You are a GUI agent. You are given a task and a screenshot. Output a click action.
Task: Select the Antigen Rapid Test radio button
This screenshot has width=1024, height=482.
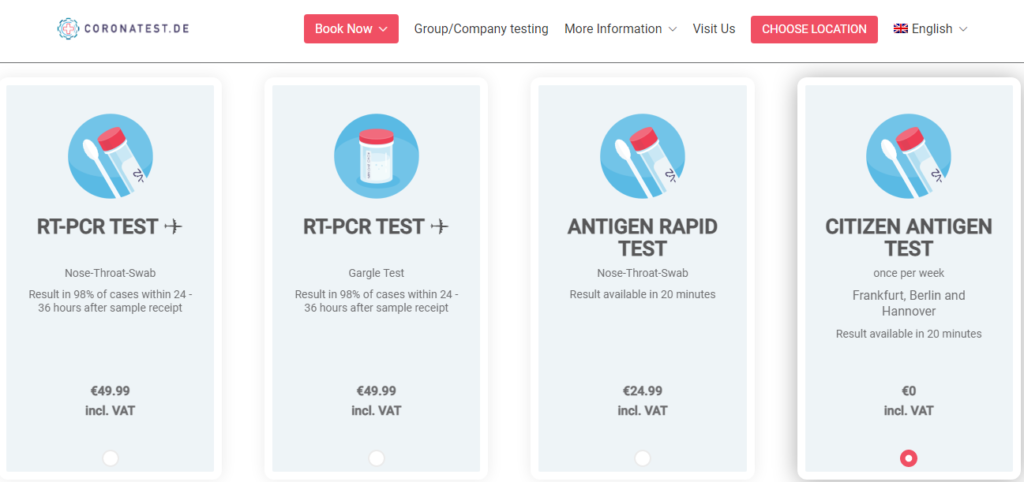tap(643, 458)
